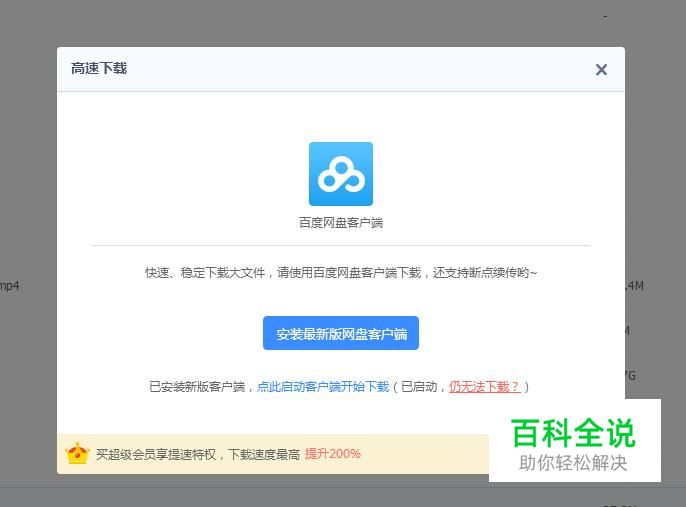Open the 点此启动客户端开始下载 link
Image resolution: width=686 pixels, height=507 pixels.
point(323,387)
